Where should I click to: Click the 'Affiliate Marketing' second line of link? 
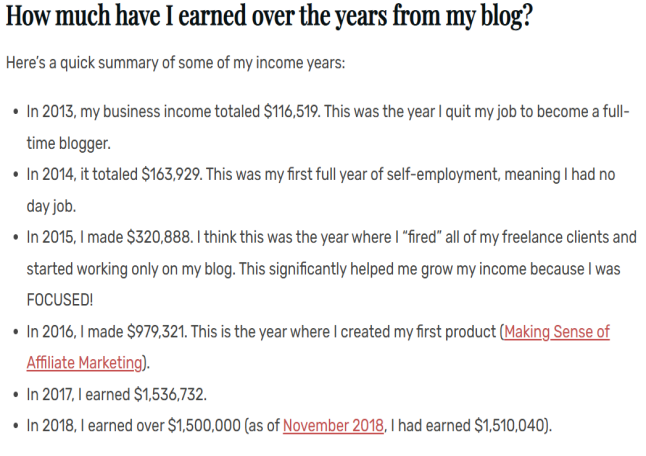(84, 363)
